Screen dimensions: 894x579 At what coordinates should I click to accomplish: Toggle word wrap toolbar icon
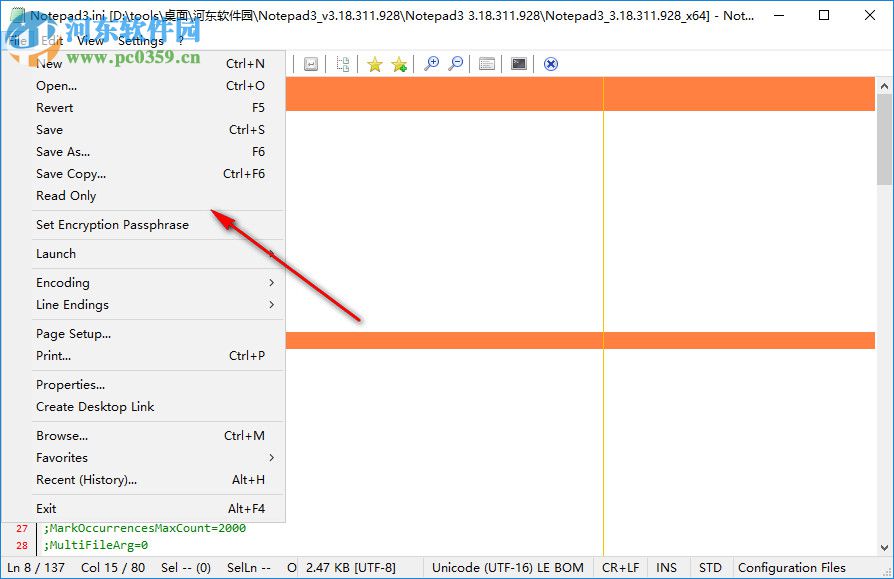tap(311, 64)
